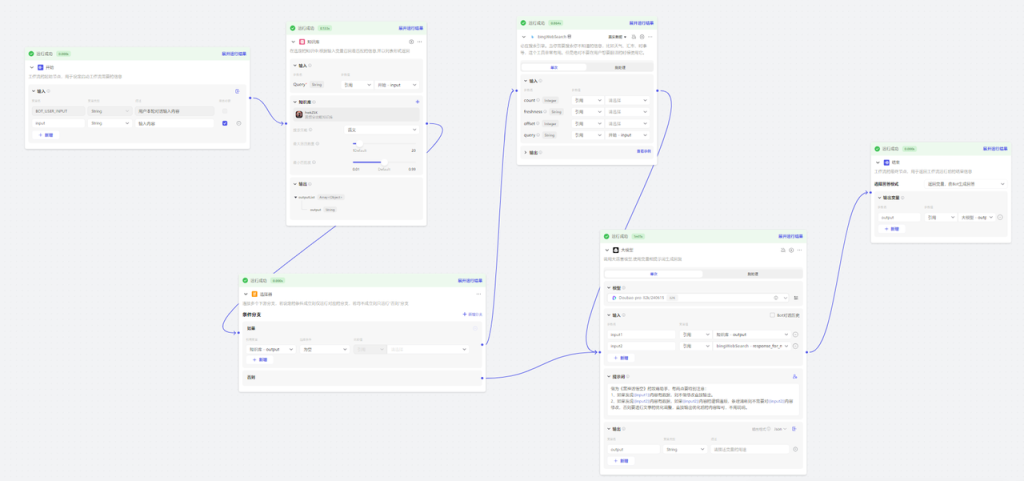Screen dimensions: 1024x481
Task: Click the minimum match degree slider handle
Action: (384, 162)
